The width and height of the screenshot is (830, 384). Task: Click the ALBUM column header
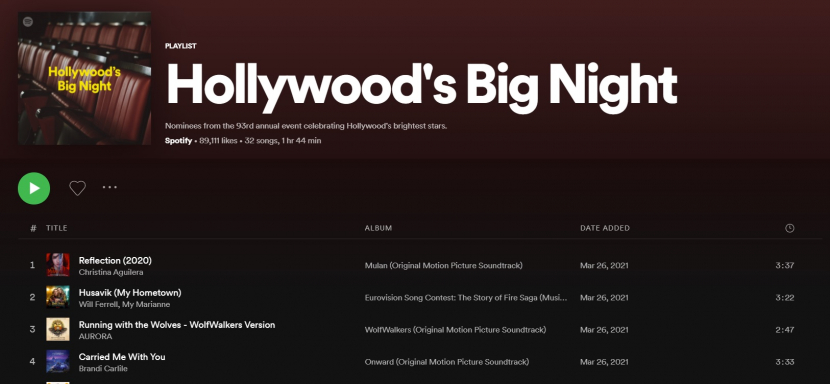click(378, 228)
